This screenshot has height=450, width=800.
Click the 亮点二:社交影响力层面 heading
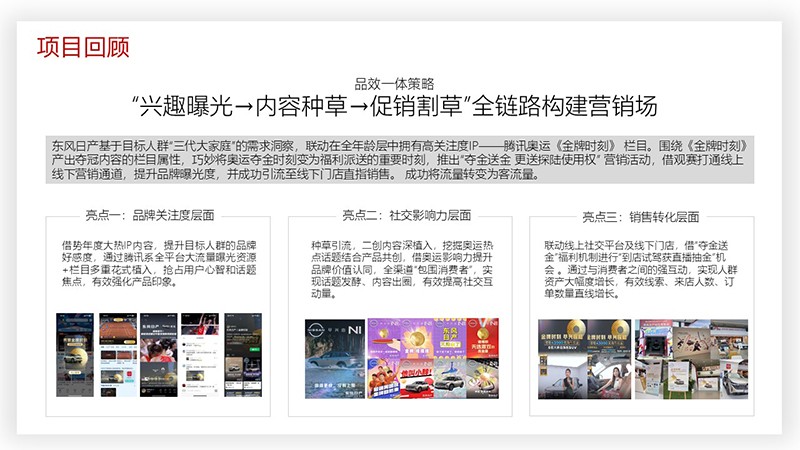coord(400,215)
